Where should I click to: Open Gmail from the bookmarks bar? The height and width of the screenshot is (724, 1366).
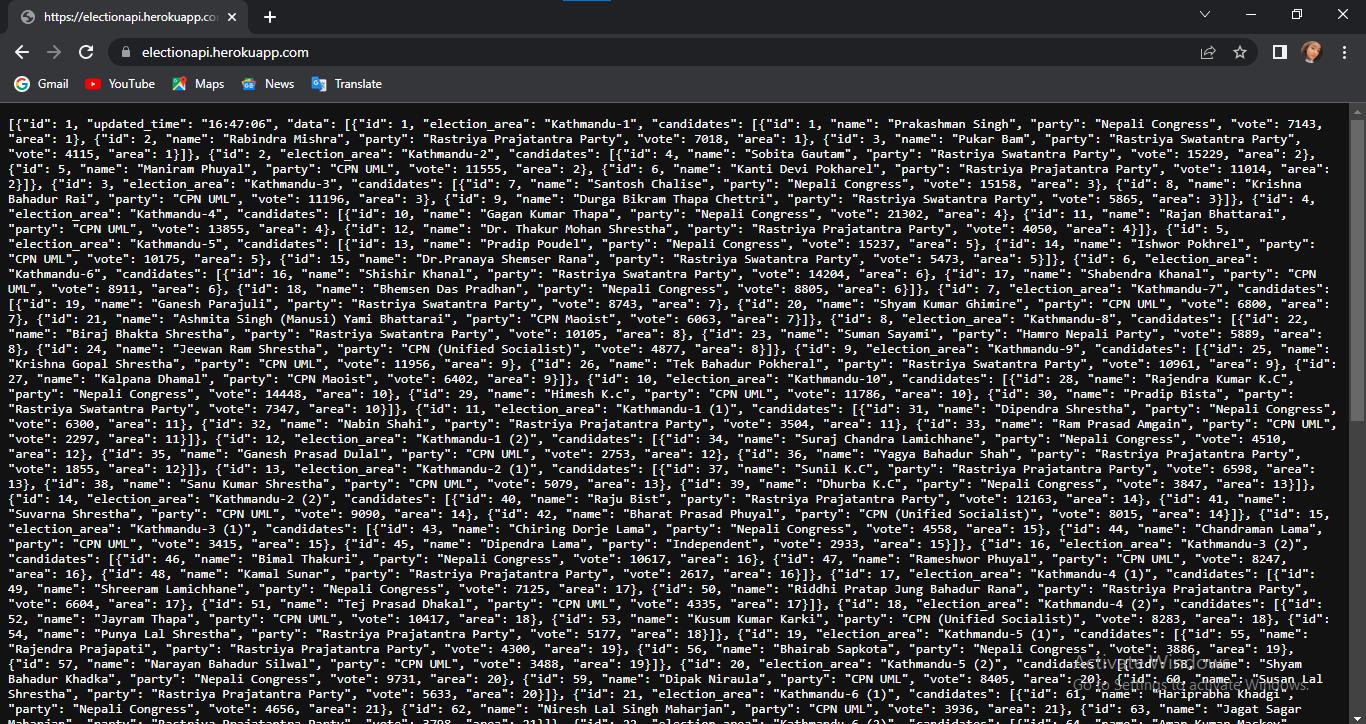40,84
